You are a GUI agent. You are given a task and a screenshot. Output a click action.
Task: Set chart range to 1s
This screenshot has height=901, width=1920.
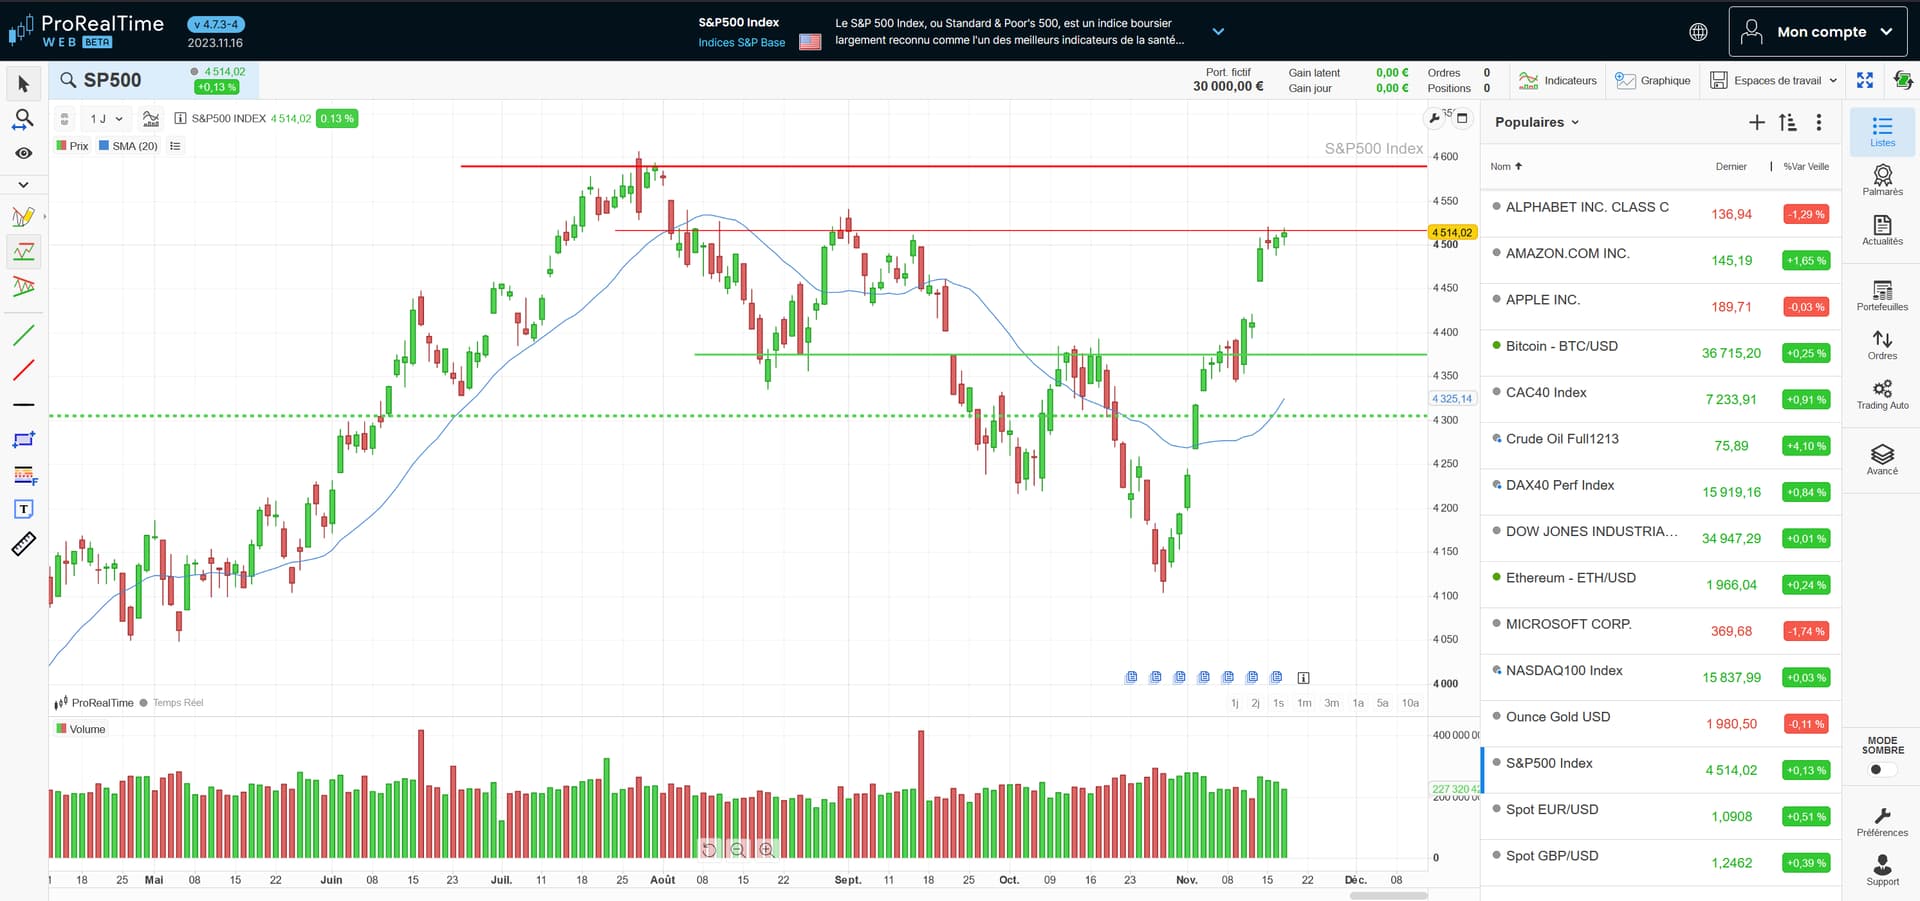1278,703
